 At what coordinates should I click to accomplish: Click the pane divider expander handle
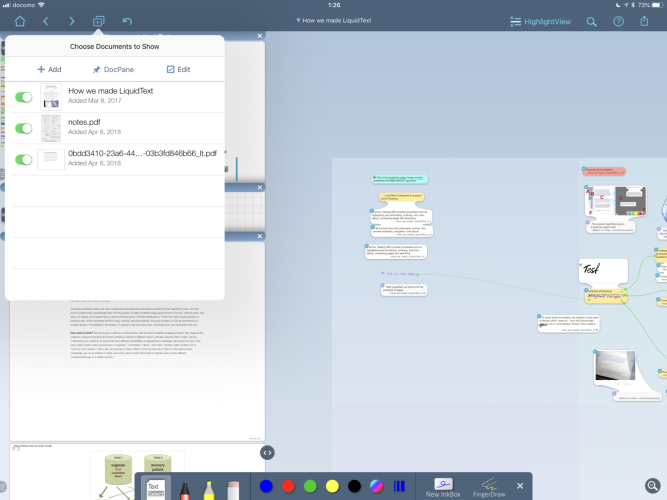pos(267,453)
